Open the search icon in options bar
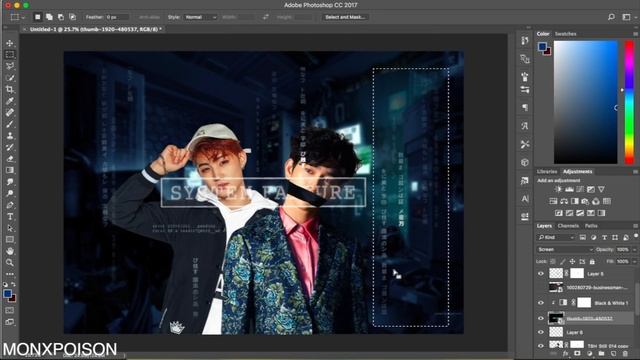The height and width of the screenshot is (360, 640). pyautogui.click(x=611, y=17)
